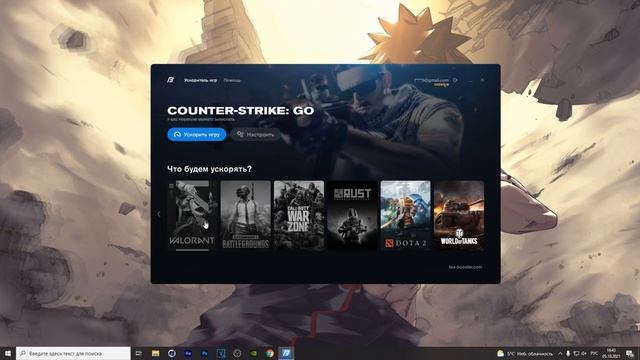Select the Dota 2 game card
640x360 pixels.
coord(406,215)
